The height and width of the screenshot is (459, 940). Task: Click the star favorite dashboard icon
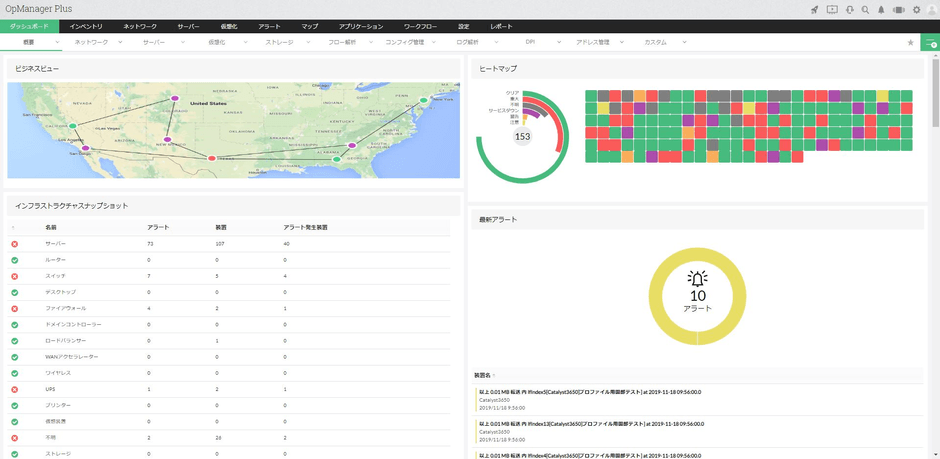coord(910,43)
